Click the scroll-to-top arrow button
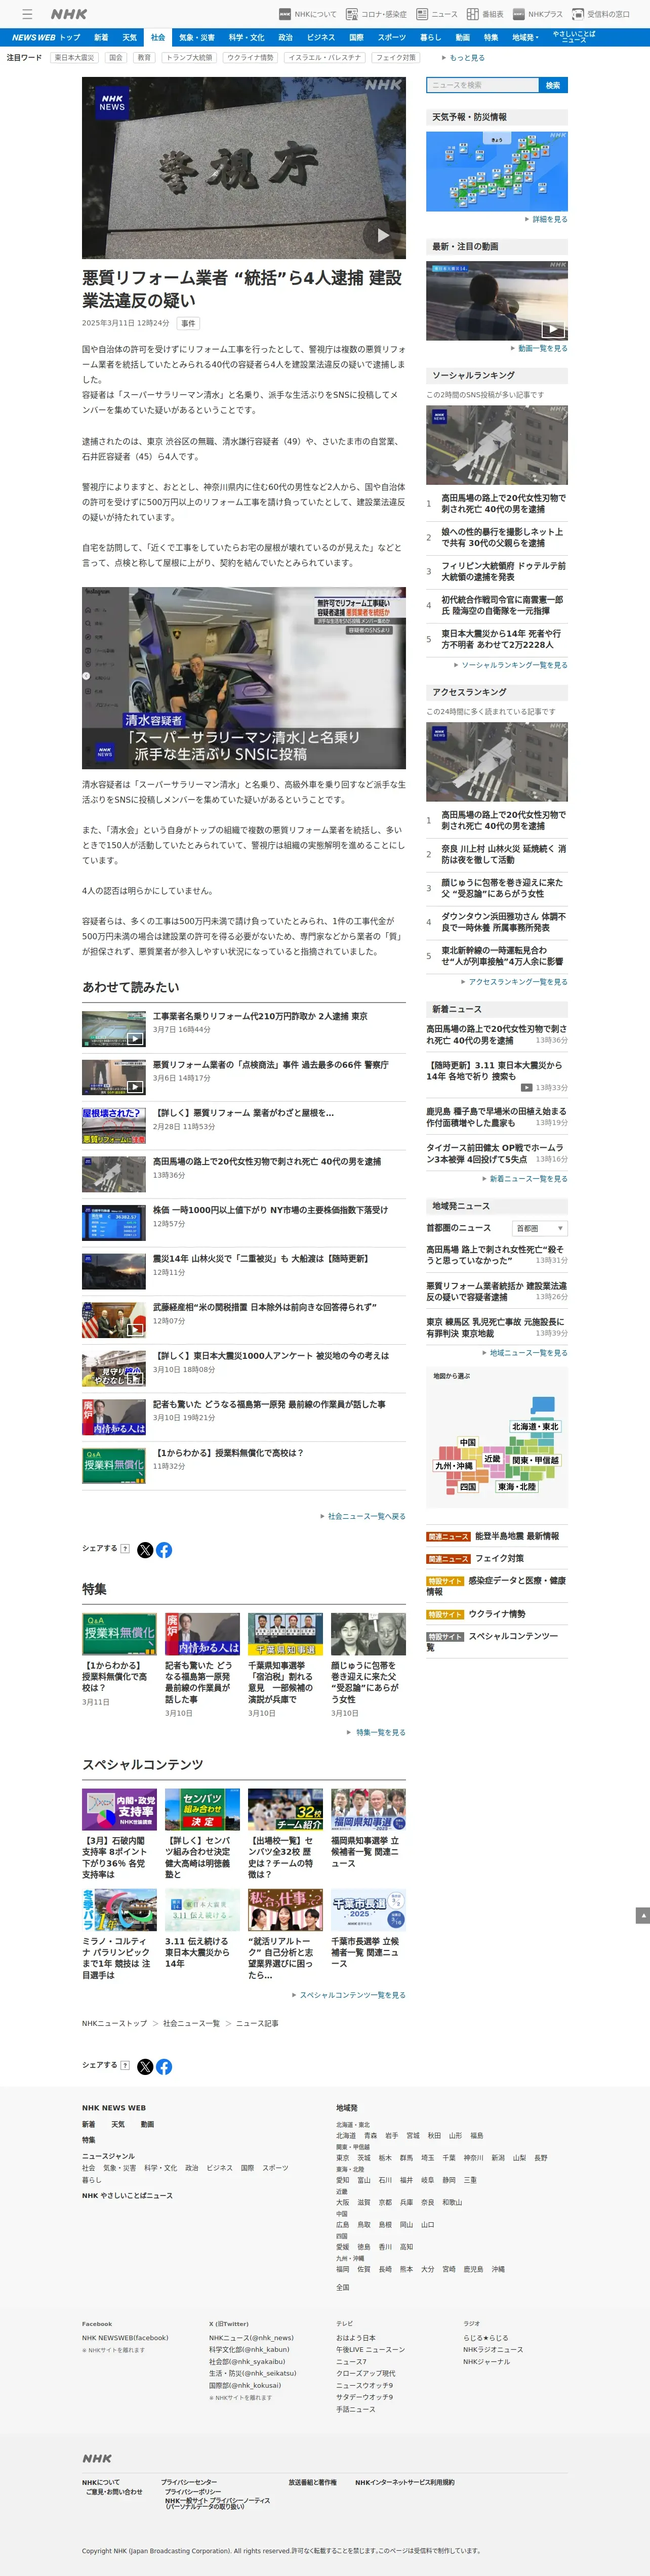Image resolution: width=650 pixels, height=2576 pixels. pos(643,1915)
